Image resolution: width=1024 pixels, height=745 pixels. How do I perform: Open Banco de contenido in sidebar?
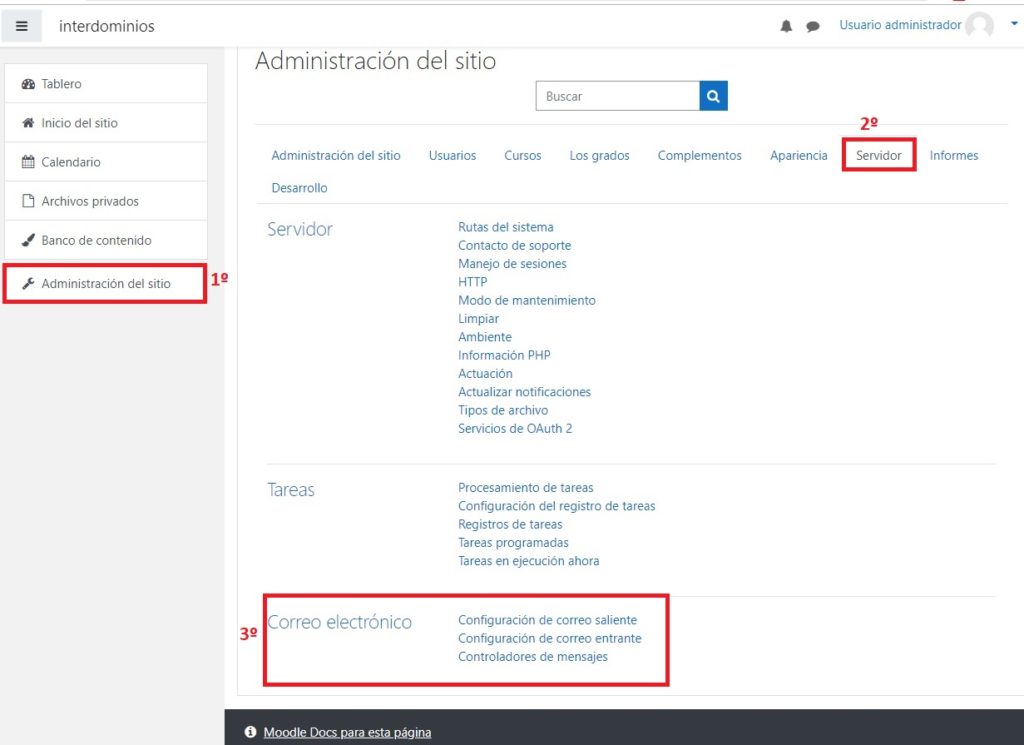(106, 240)
